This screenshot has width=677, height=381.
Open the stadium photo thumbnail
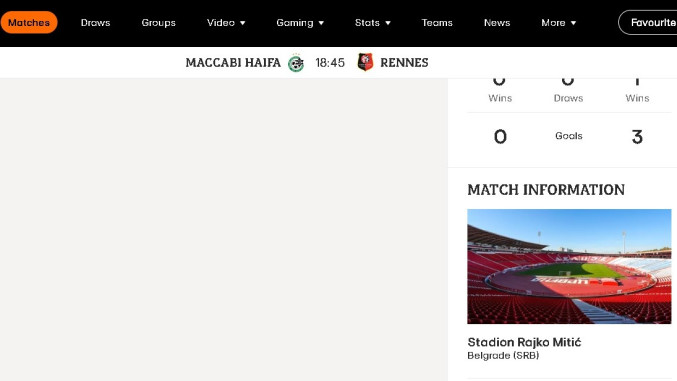click(569, 267)
